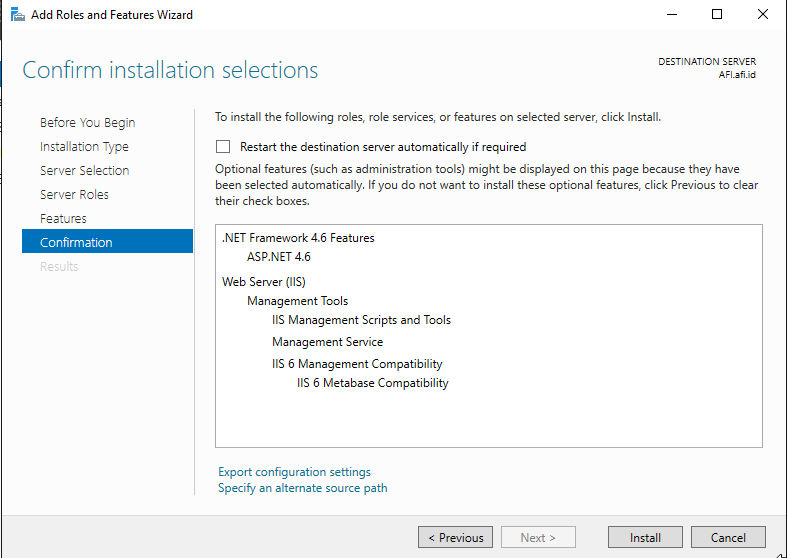The width and height of the screenshot is (787, 558).
Task: Open the Installation Type step
Action: [x=84, y=146]
